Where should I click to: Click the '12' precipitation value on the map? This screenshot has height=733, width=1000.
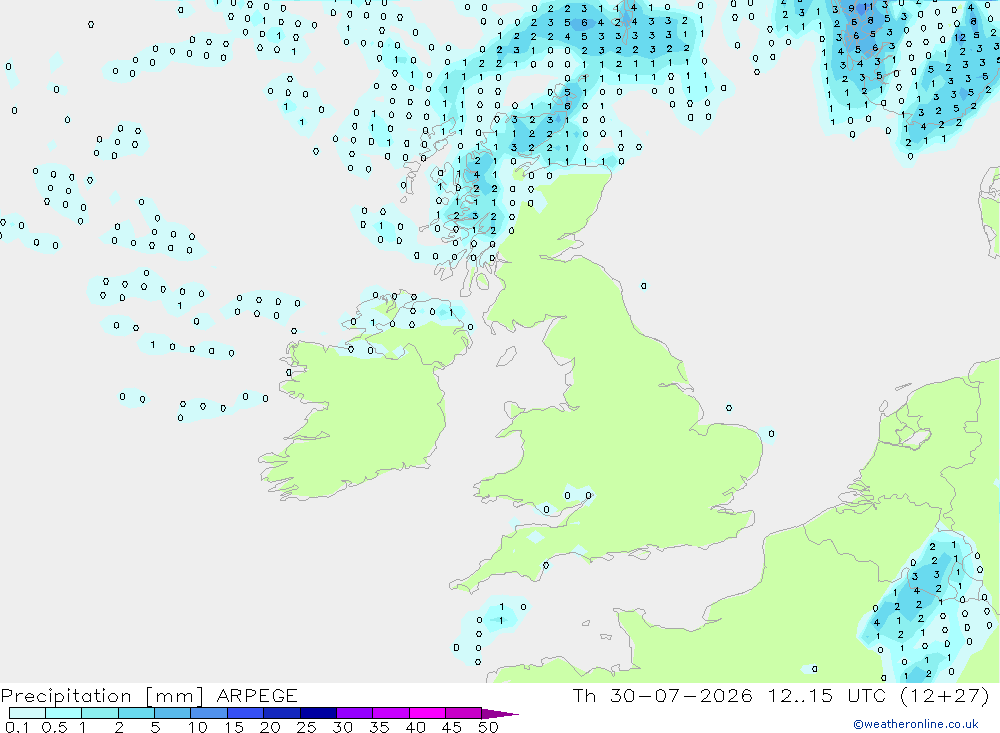pos(960,38)
